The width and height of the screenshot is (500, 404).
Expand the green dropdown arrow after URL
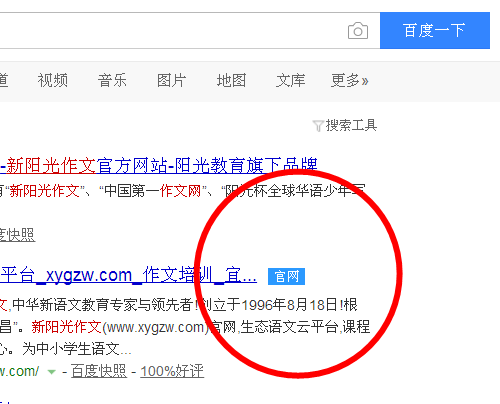tap(52, 372)
